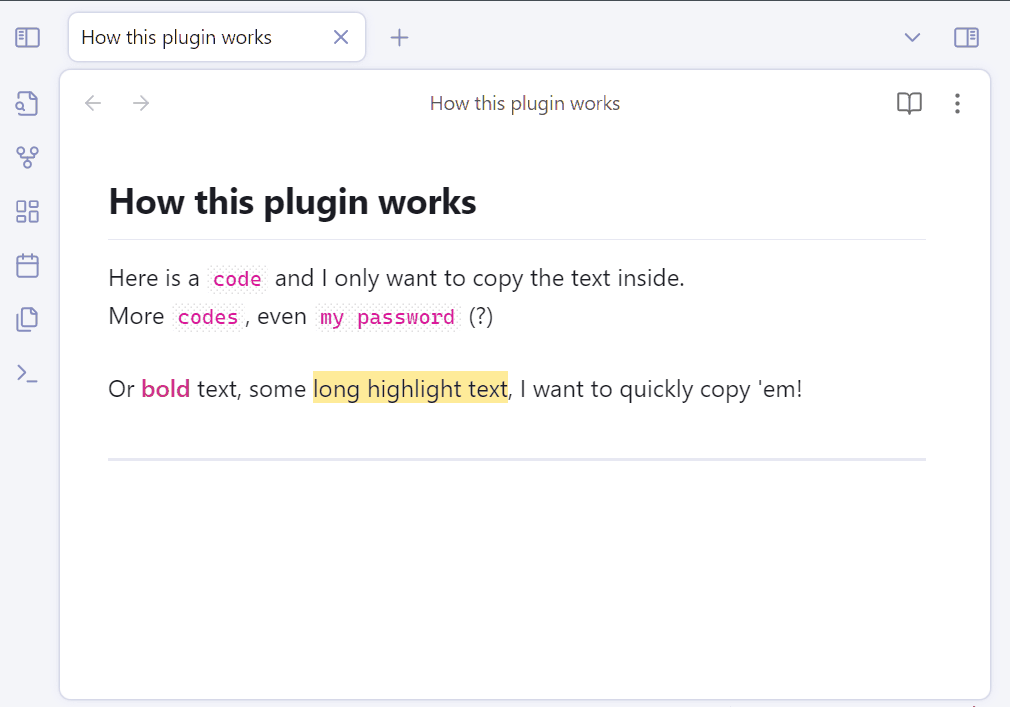The height and width of the screenshot is (707, 1010).
Task: Open the more options three-dot menu
Action: pyautogui.click(x=957, y=103)
